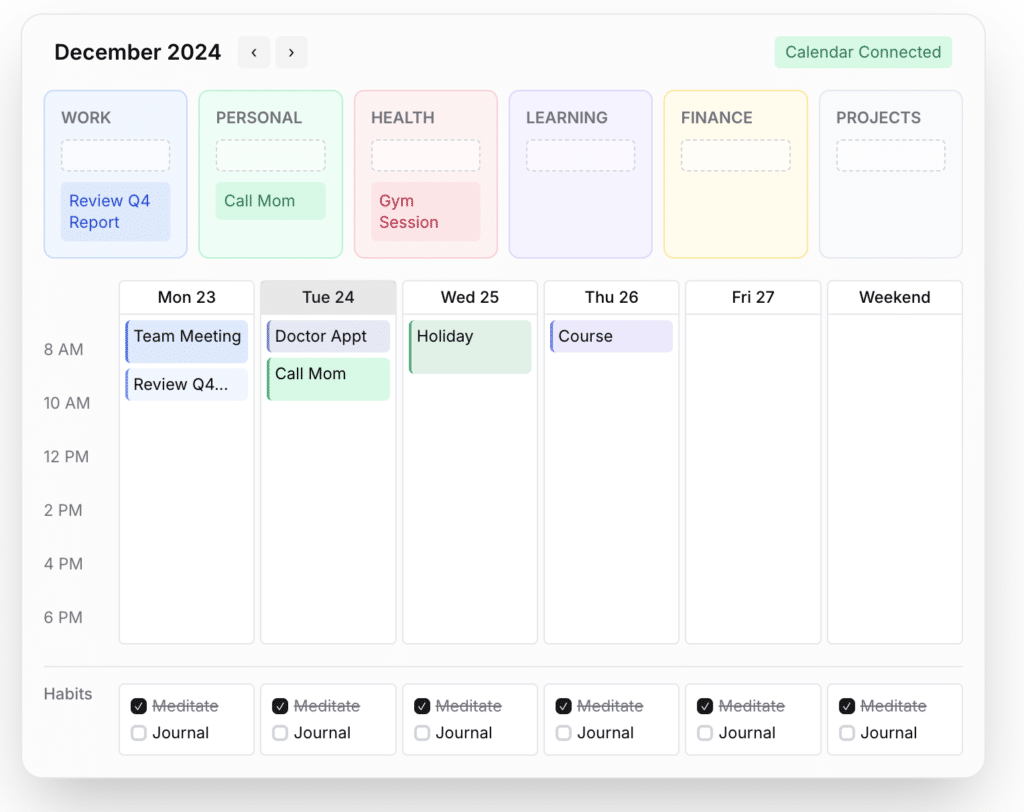Click Review Q4 Report task in Work
1024x812 pixels.
[x=115, y=212]
